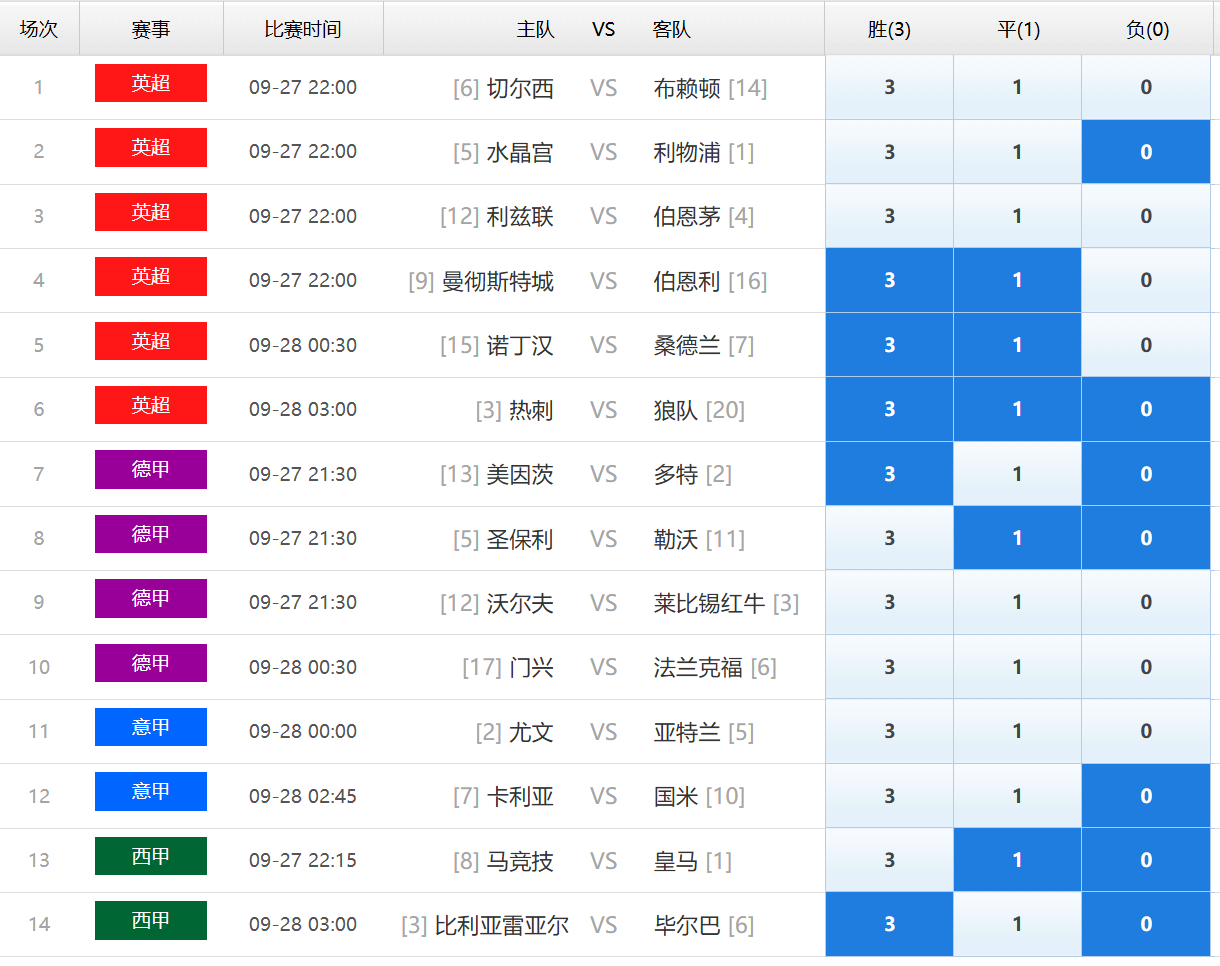Select loss (0) for 尤文 vs 亚特兰
Viewport: 1220px width, 966px height.
pos(1145,732)
